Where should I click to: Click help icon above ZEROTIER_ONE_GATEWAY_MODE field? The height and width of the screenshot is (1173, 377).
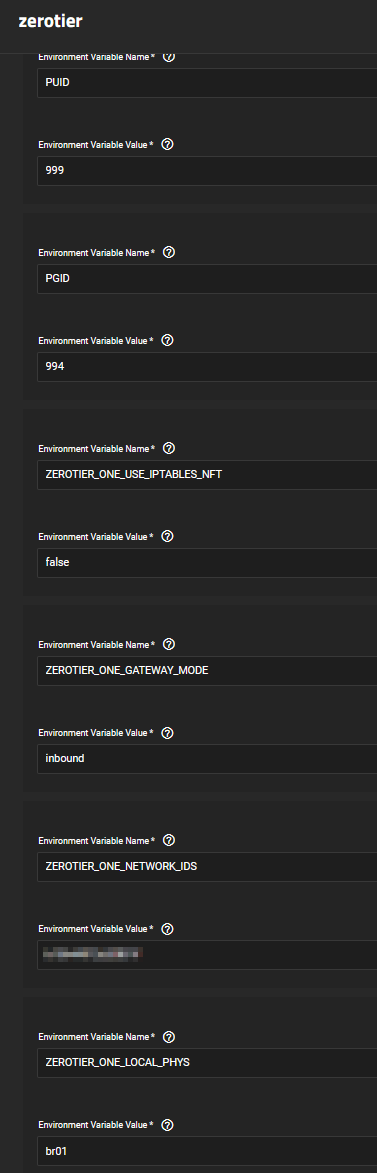pos(168,645)
